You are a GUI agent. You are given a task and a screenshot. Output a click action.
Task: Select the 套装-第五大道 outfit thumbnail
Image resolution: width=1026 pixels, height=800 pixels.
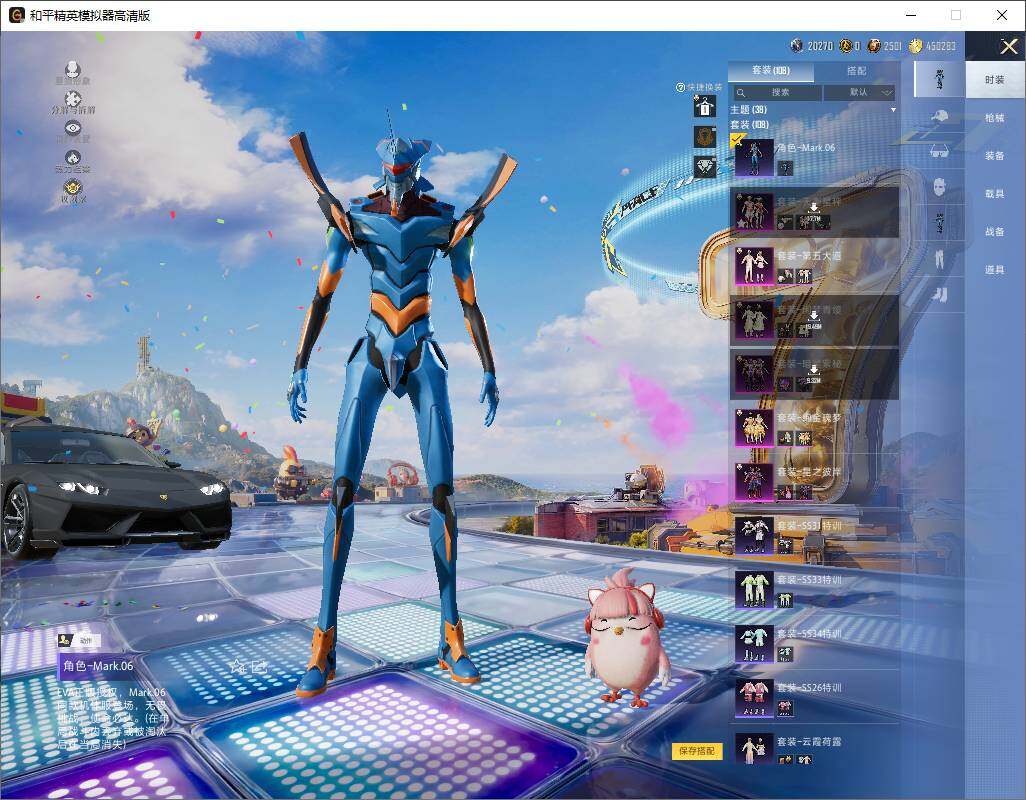click(754, 266)
